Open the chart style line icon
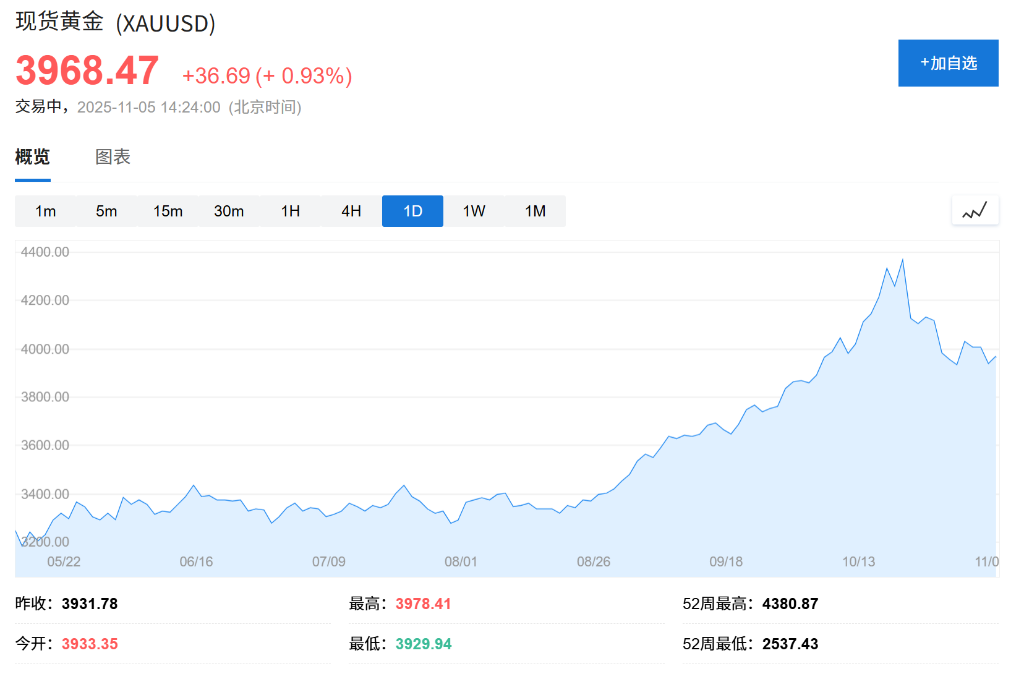This screenshot has height=675, width=1024. coord(975,210)
